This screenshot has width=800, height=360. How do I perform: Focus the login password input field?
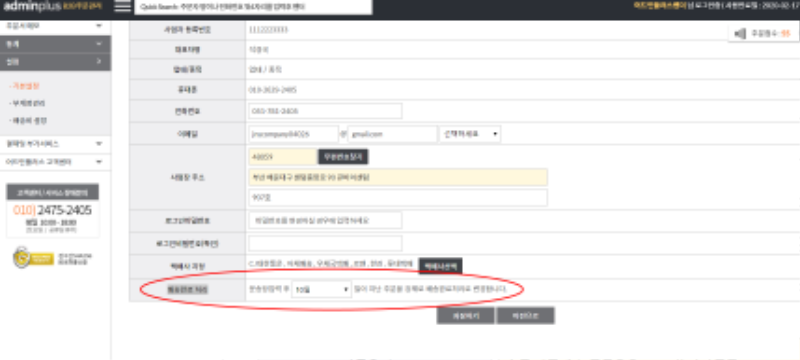[x=326, y=220]
